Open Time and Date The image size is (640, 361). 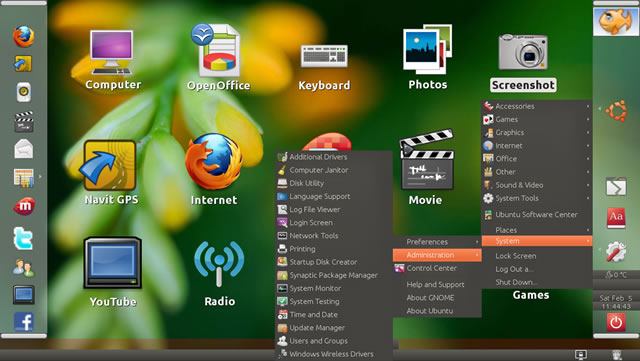pos(334,314)
